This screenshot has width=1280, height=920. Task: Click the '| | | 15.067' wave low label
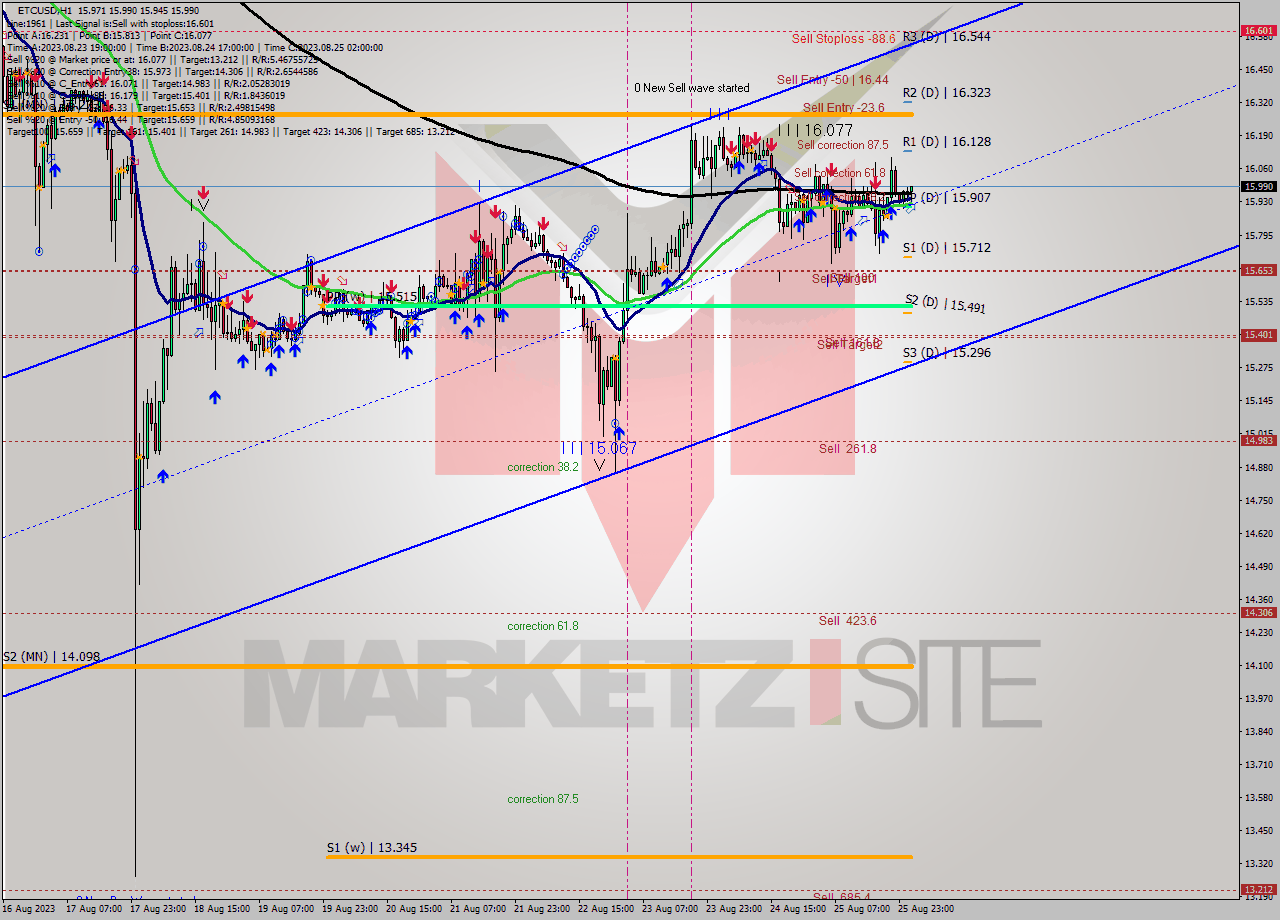pyautogui.click(x=598, y=448)
